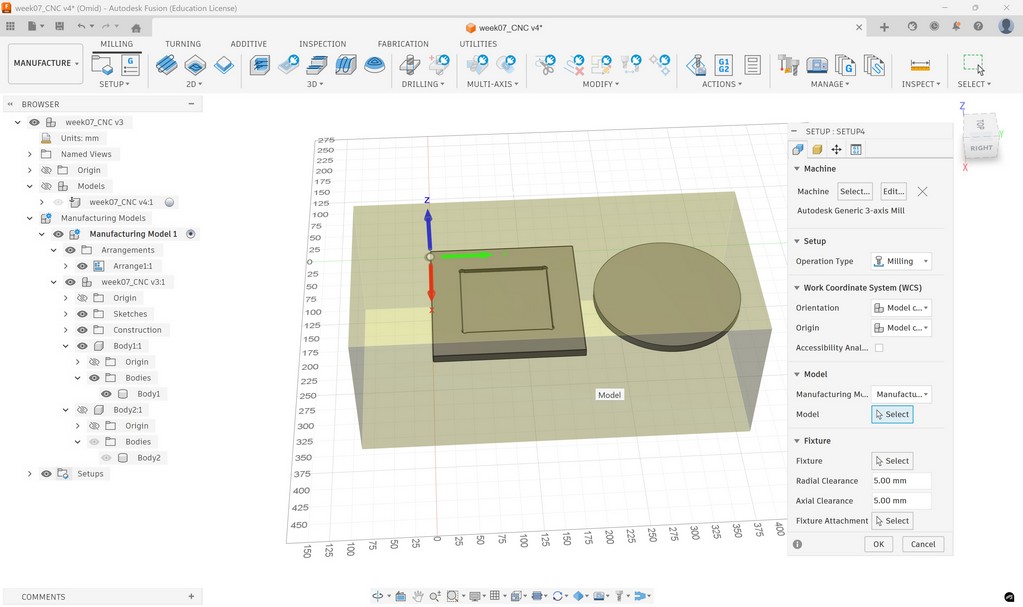Select the Pan tool in the navigation bar
Viewport: 1023px width, 607px height.
[417, 596]
